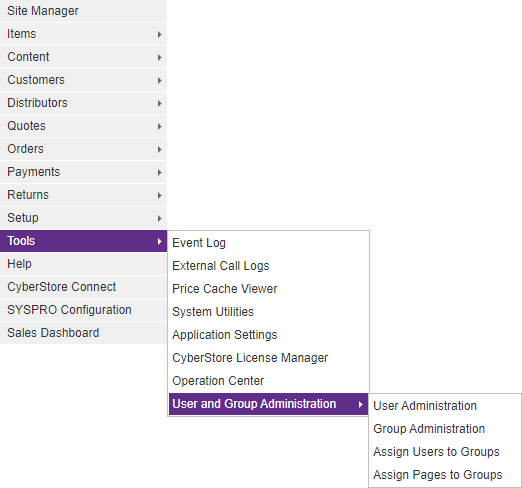Viewport: 522px width, 488px height.
Task: Go to Sales Dashboard
Action: coord(83,333)
